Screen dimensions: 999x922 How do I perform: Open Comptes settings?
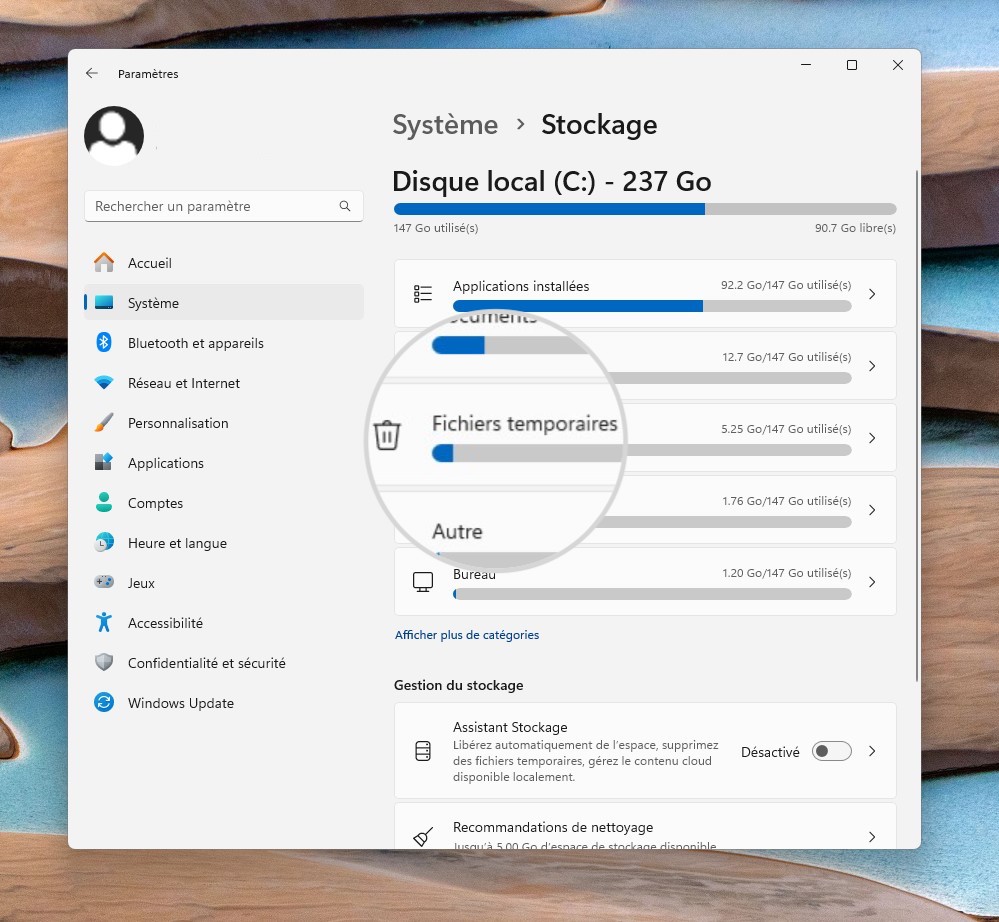(224, 502)
